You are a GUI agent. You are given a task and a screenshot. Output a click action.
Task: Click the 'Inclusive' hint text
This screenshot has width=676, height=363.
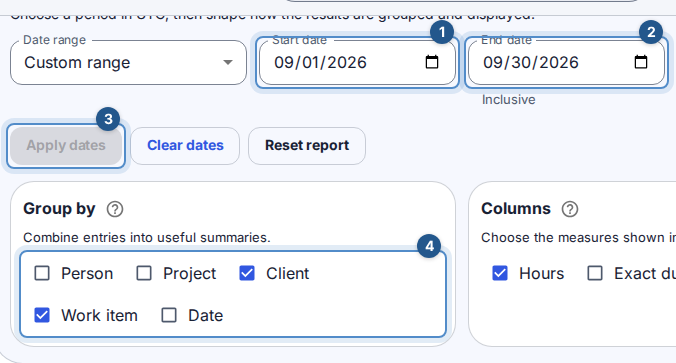click(x=509, y=100)
